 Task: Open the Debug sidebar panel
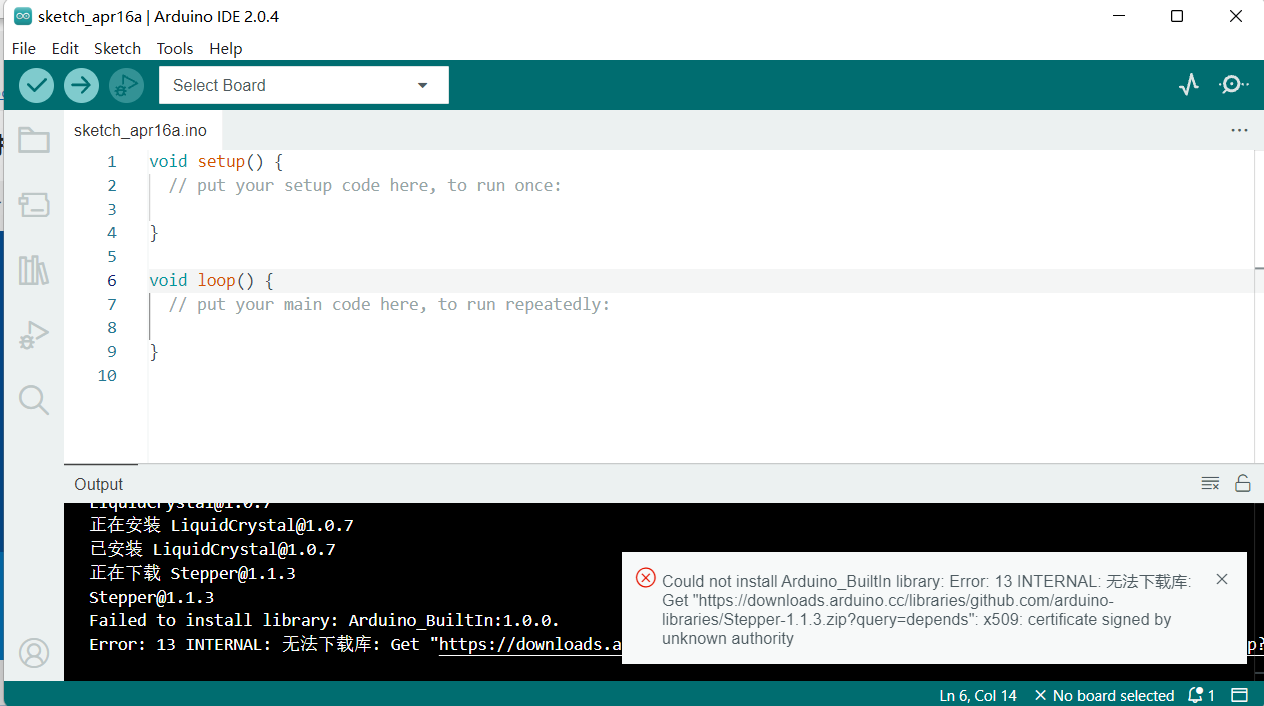[x=34, y=335]
